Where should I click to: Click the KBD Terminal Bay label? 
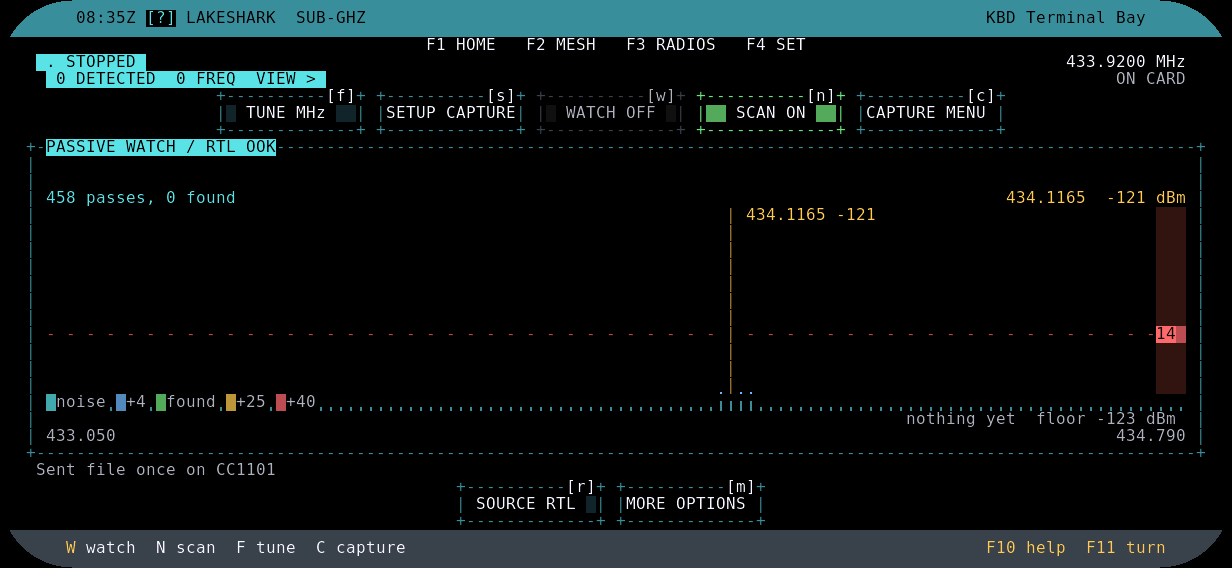pyautogui.click(x=1066, y=18)
